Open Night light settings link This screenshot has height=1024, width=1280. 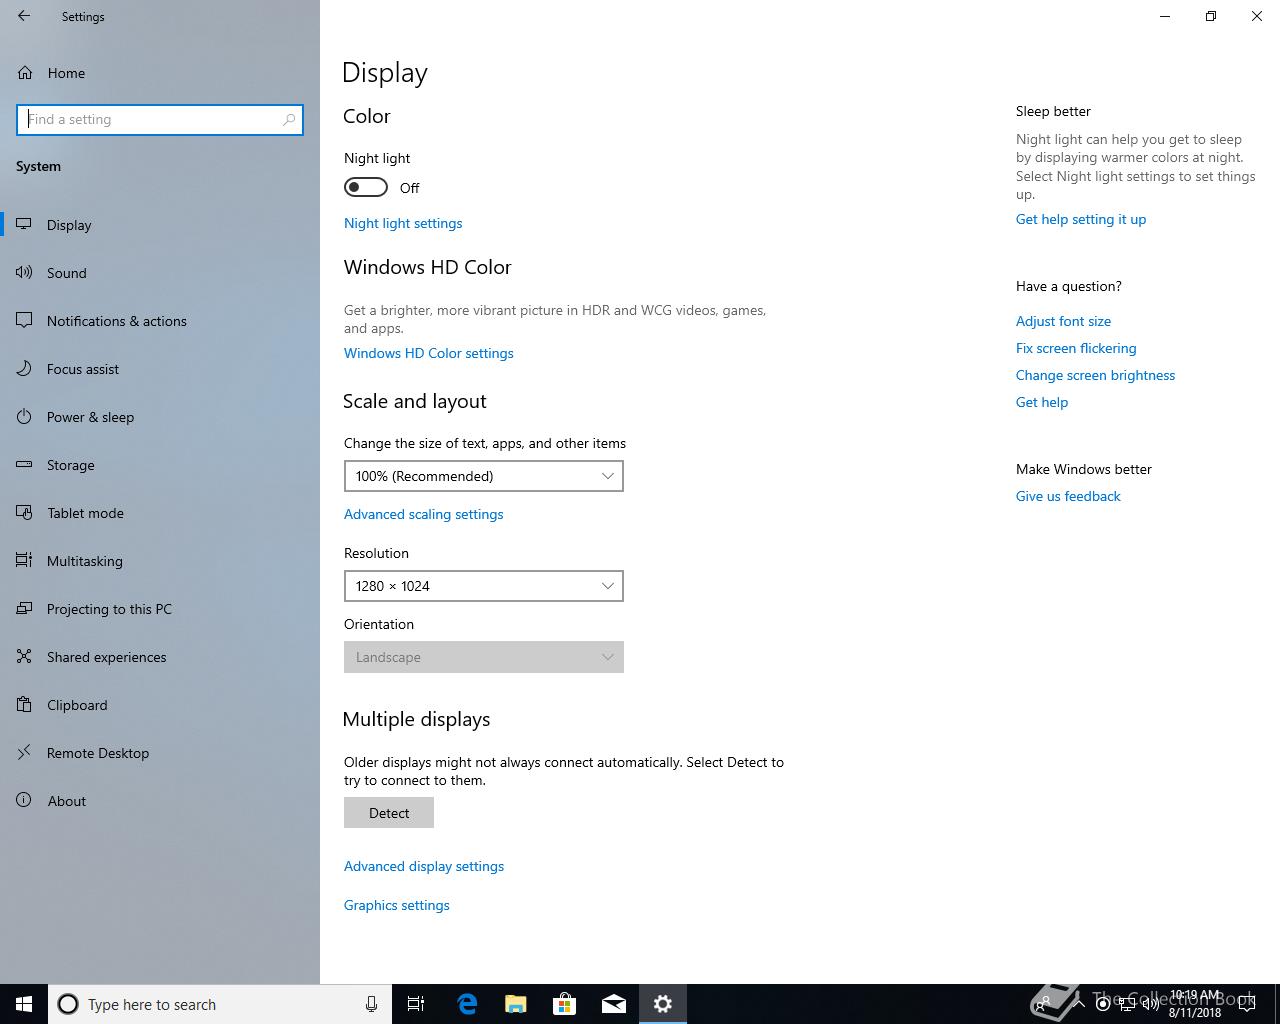[x=403, y=223]
